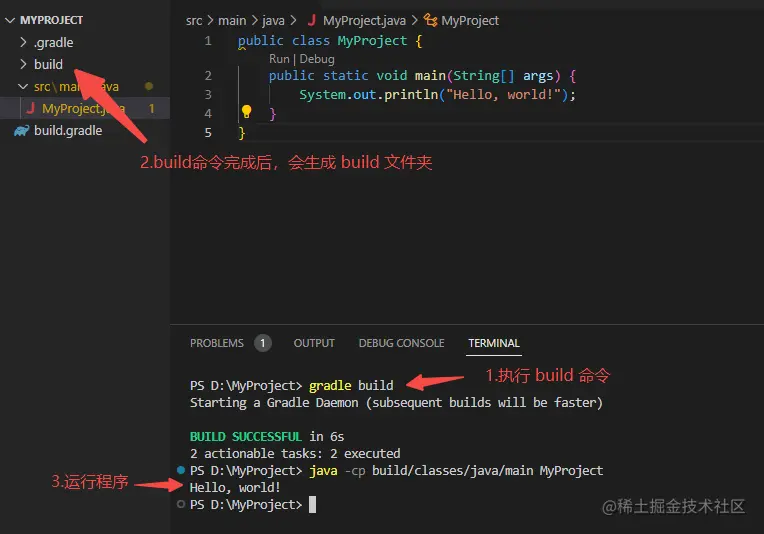Switch to the OUTPUT tab
764x534 pixels.
click(x=314, y=343)
